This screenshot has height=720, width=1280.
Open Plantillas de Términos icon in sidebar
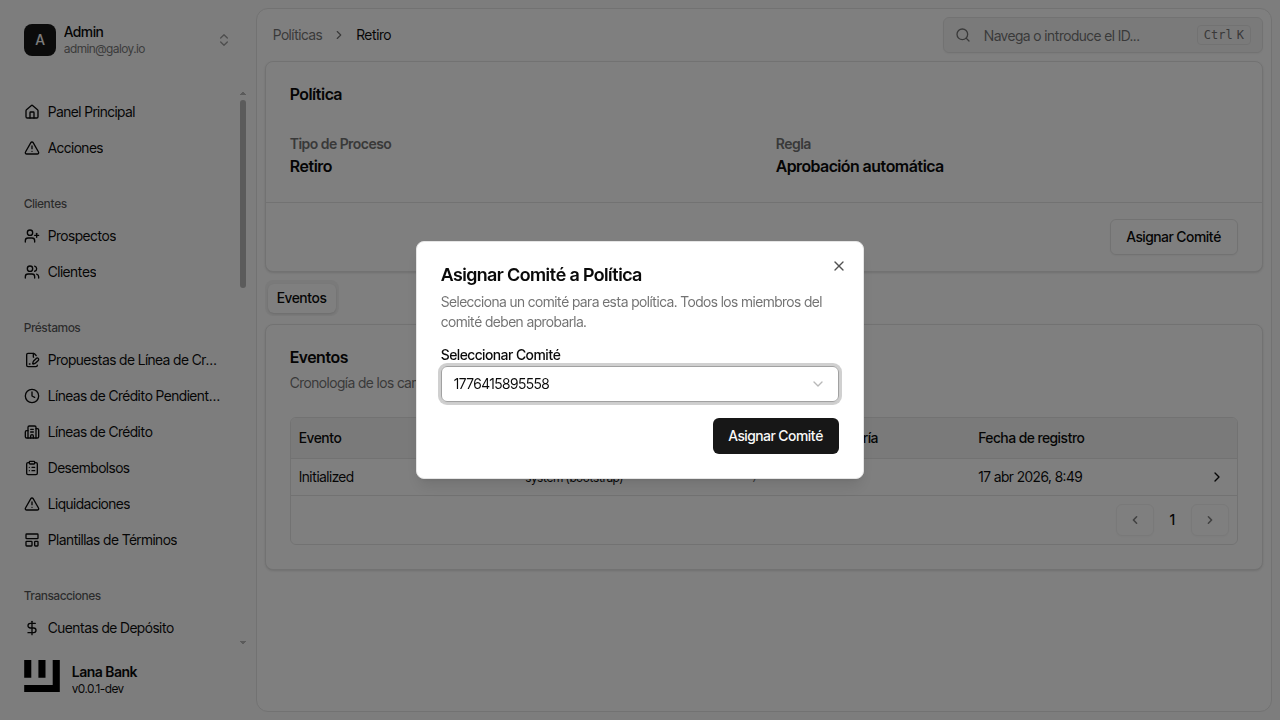point(33,539)
